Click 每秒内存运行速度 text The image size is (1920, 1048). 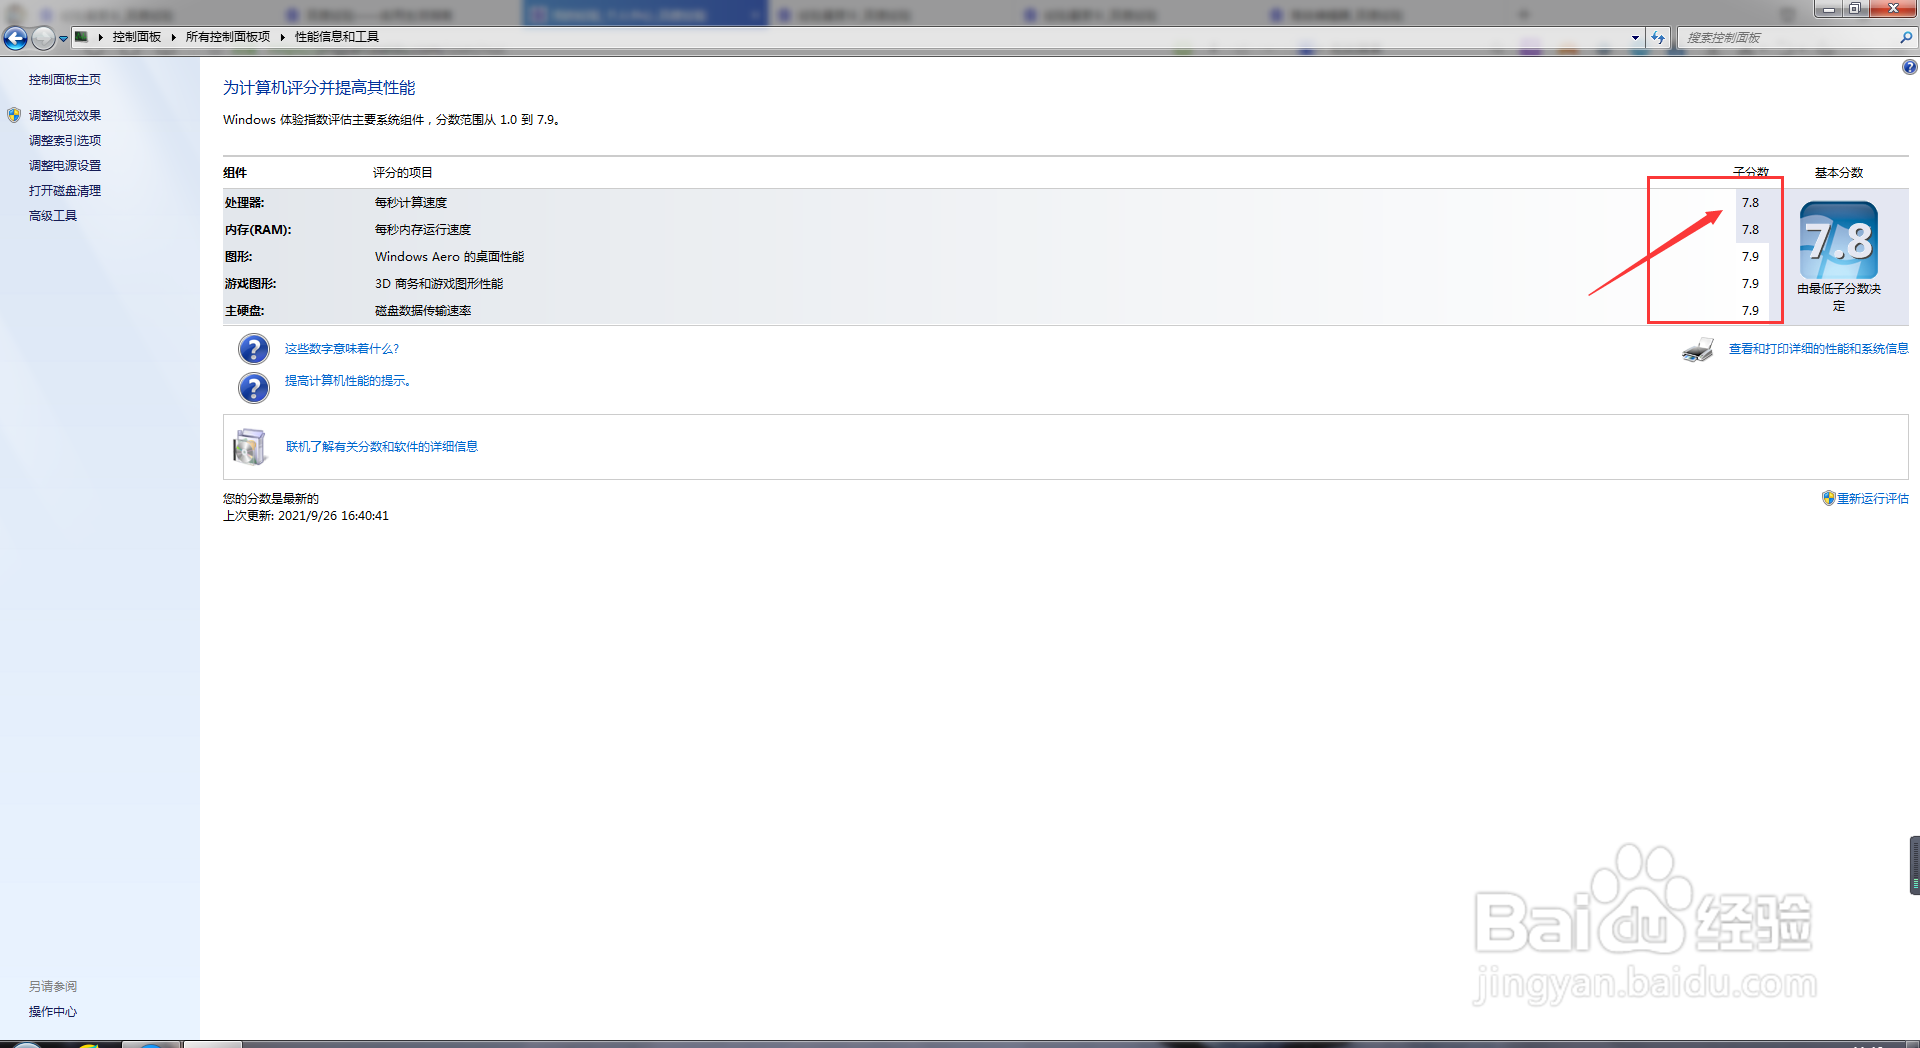(423, 230)
